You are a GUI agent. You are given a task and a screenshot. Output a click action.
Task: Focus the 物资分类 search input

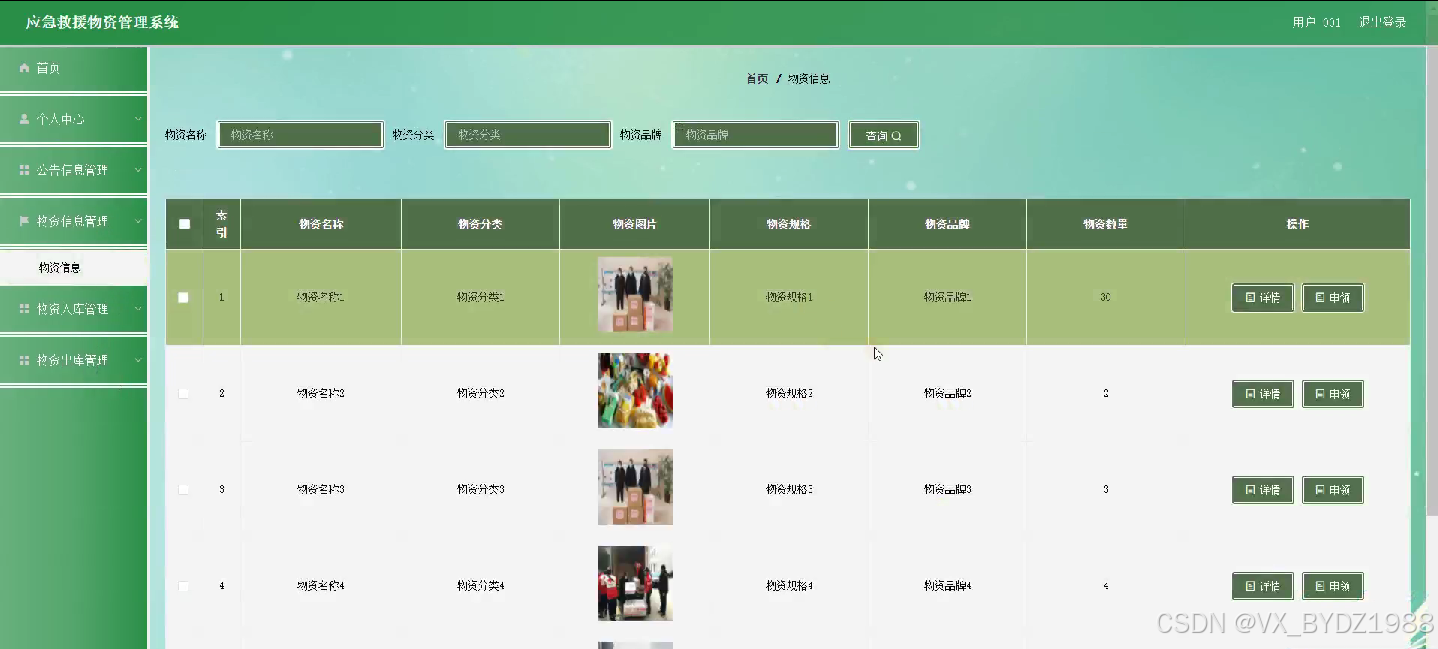[x=528, y=135]
